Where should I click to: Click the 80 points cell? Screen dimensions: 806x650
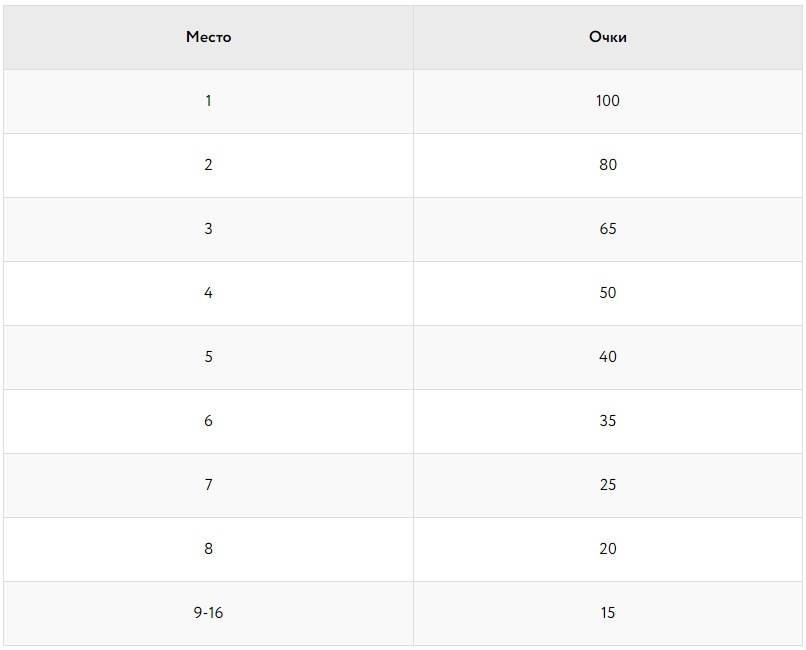pos(608,165)
